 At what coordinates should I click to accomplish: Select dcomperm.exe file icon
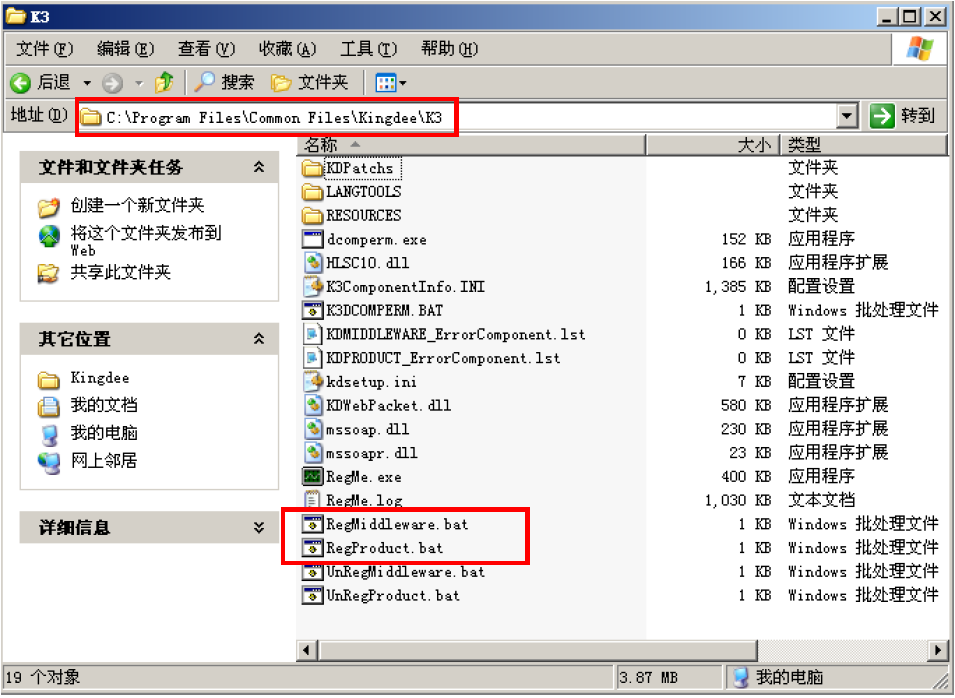pyautogui.click(x=312, y=239)
